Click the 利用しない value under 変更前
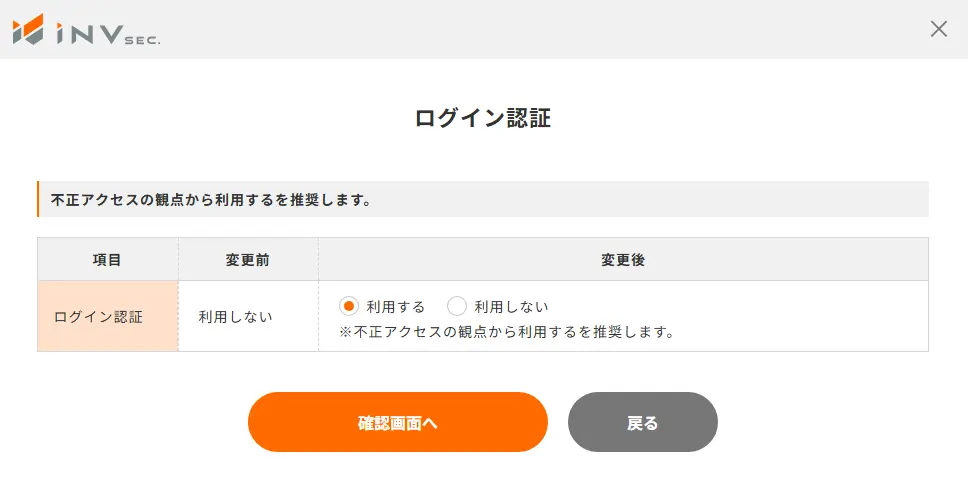 point(235,317)
